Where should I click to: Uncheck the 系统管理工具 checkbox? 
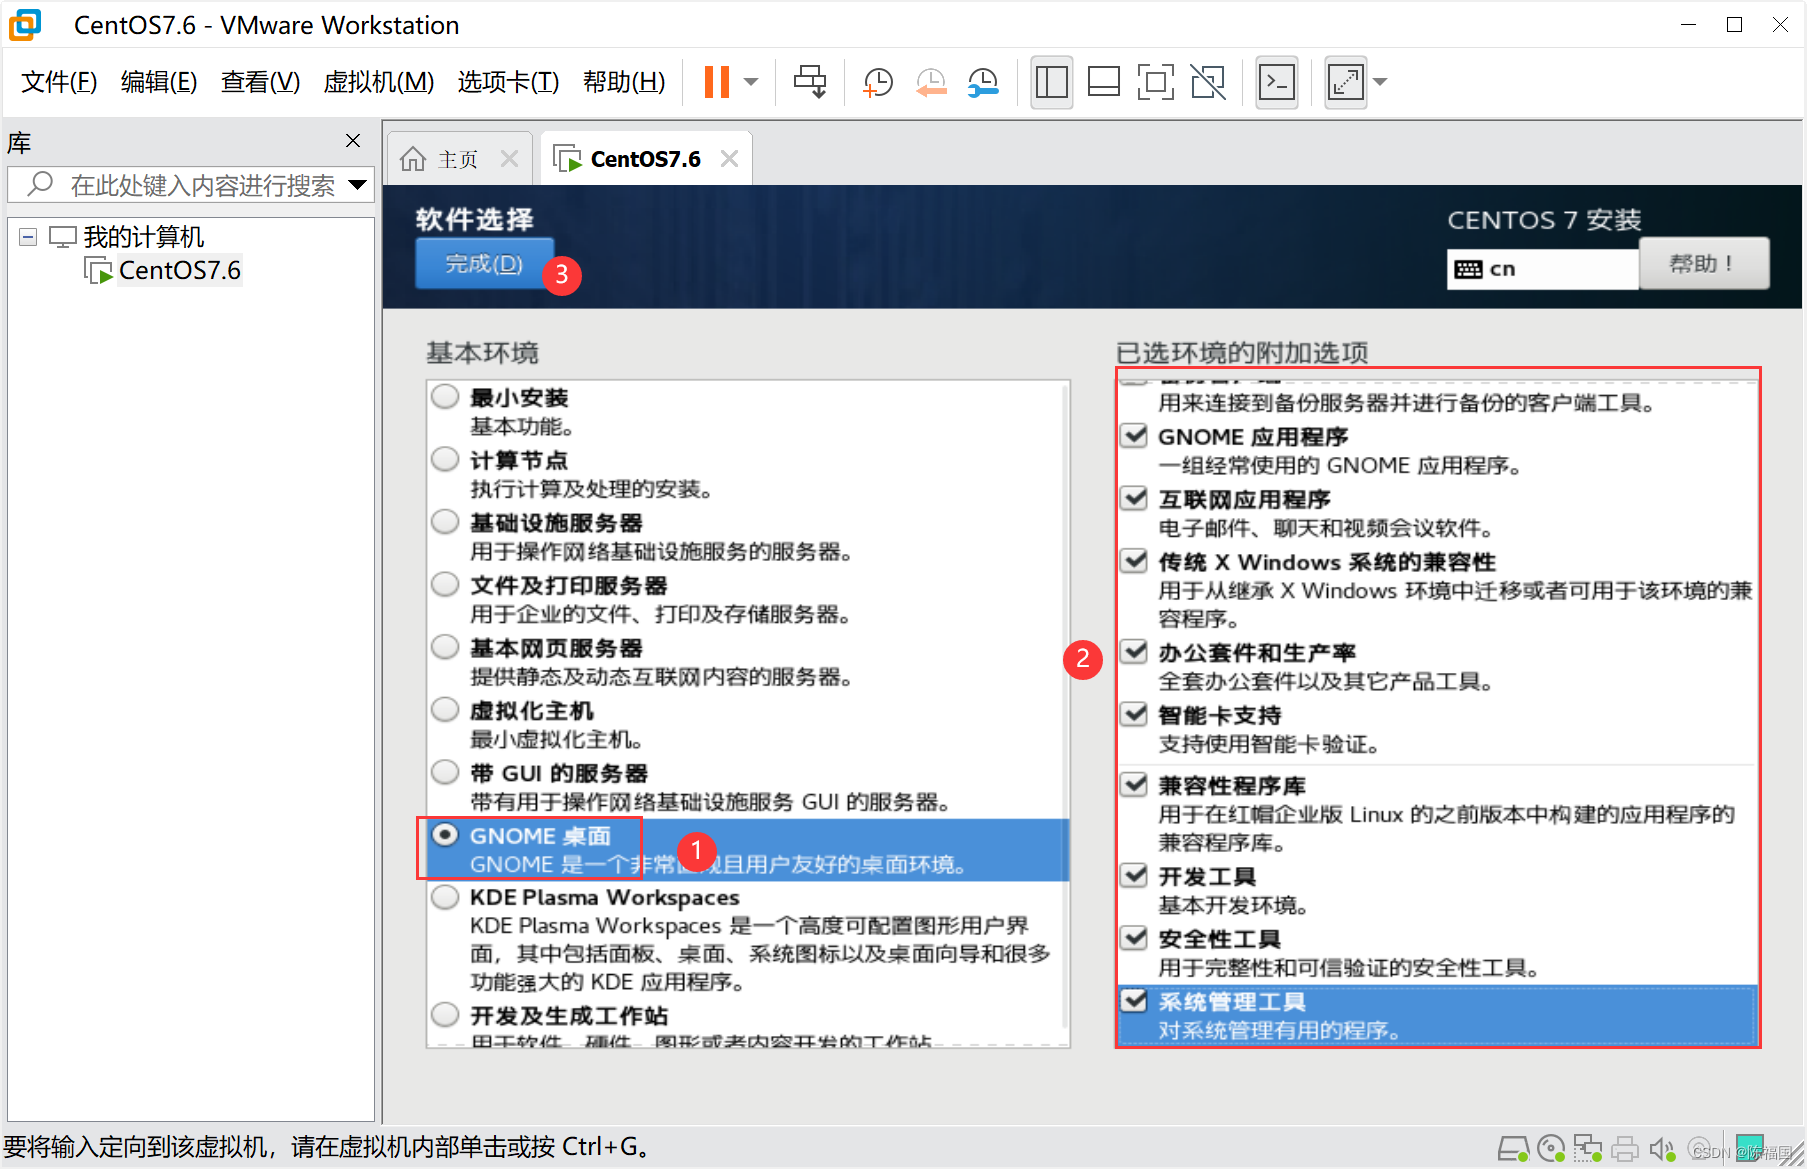(x=1134, y=1001)
